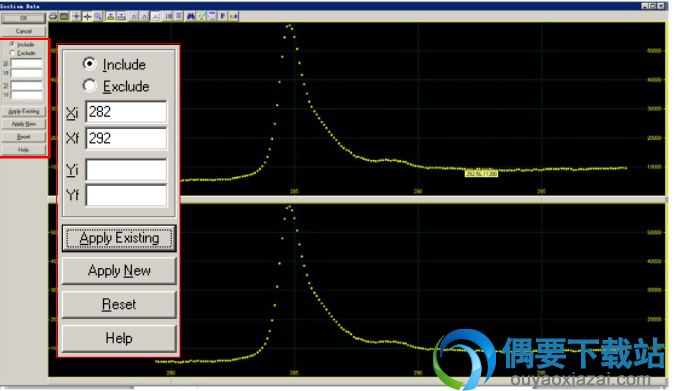Screen dimensions: 676x391
Task: Click the printer icon in the toolbar
Action: coord(53,16)
